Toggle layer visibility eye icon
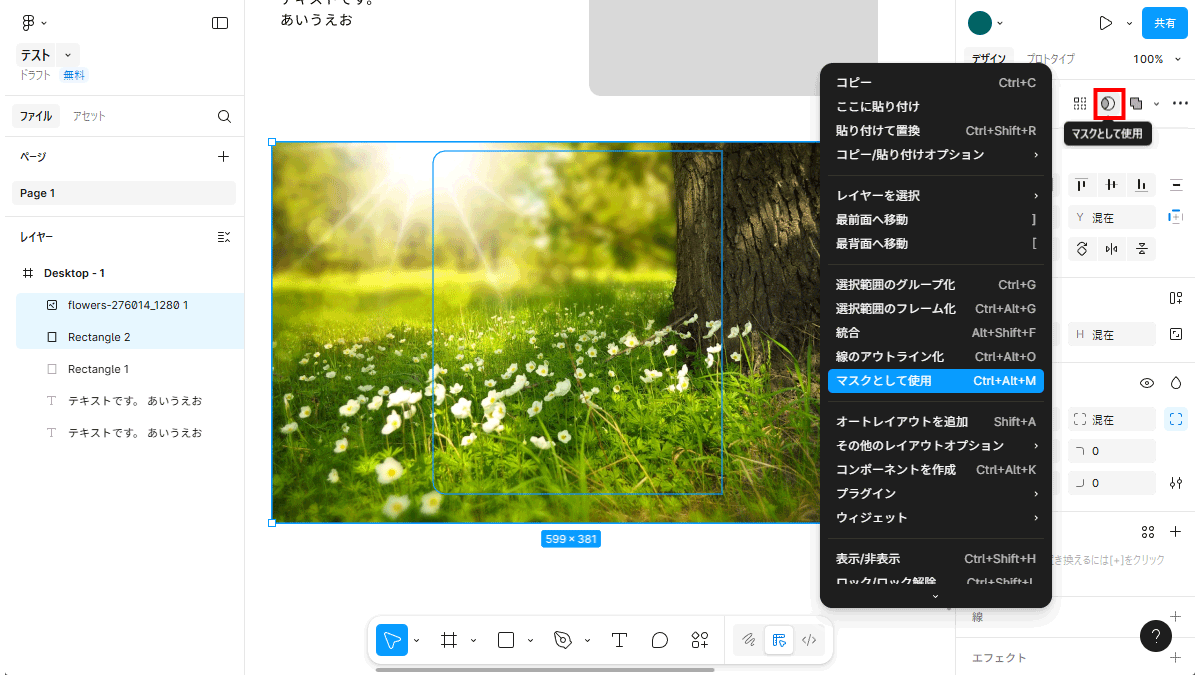The height and width of the screenshot is (675, 1200). pos(1147,383)
